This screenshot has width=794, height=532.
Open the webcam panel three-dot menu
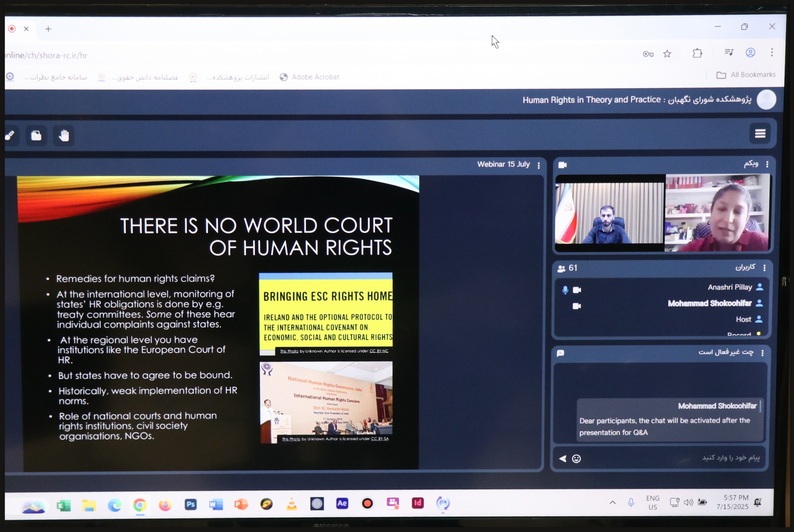point(767,164)
